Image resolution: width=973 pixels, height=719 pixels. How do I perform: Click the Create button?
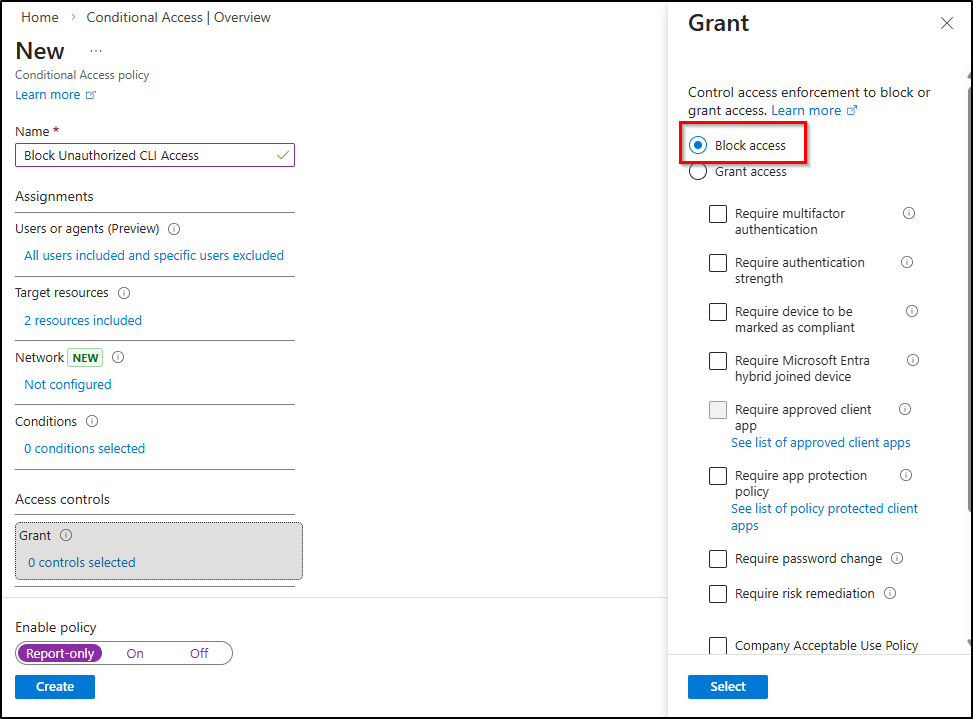pyautogui.click(x=54, y=687)
